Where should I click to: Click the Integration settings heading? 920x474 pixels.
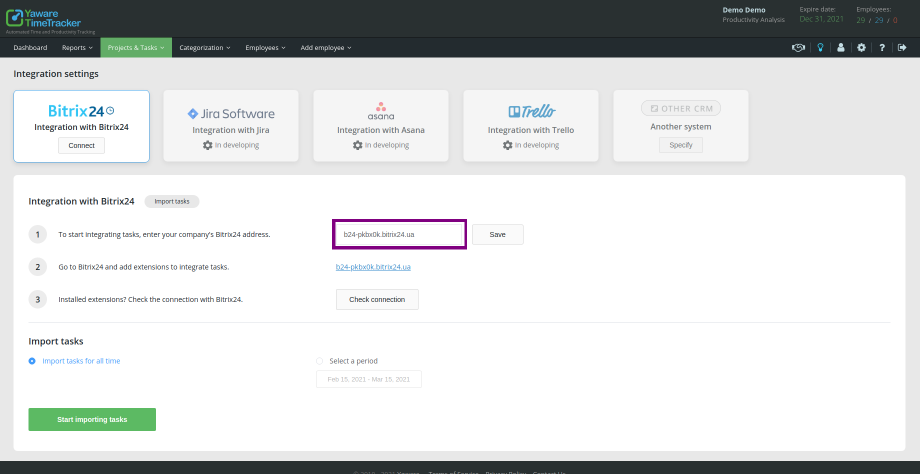56,74
